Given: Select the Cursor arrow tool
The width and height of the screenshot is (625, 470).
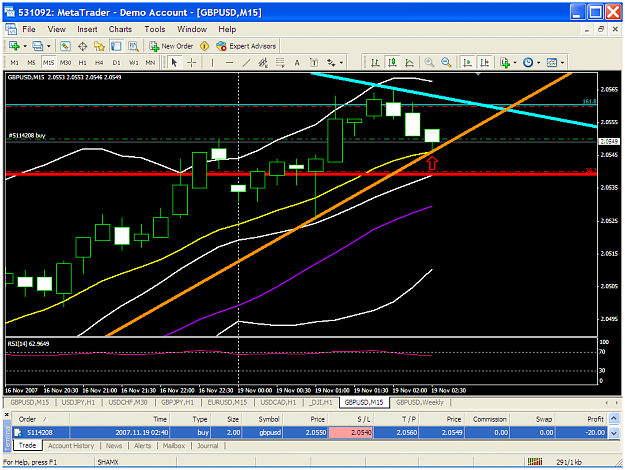Looking at the screenshot, I should tap(174, 63).
